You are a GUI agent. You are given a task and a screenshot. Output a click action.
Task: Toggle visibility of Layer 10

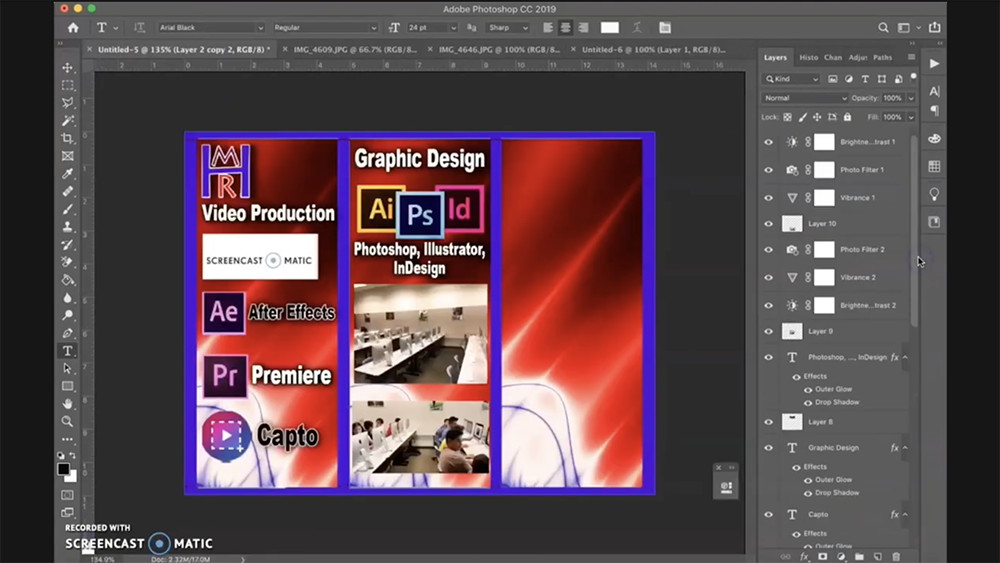pos(768,224)
